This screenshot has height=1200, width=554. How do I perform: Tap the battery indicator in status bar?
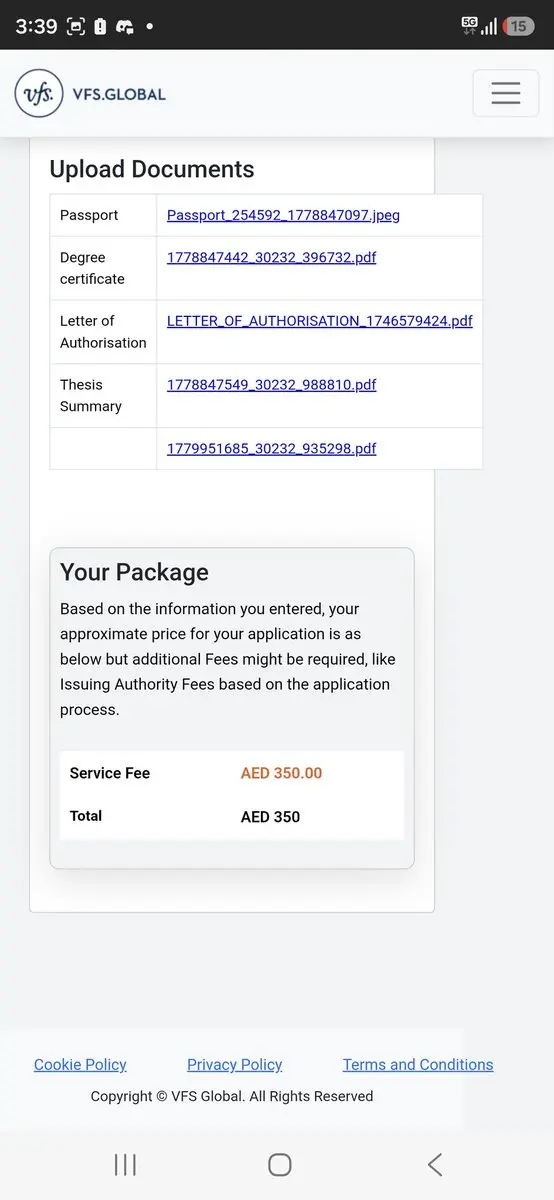pos(518,27)
